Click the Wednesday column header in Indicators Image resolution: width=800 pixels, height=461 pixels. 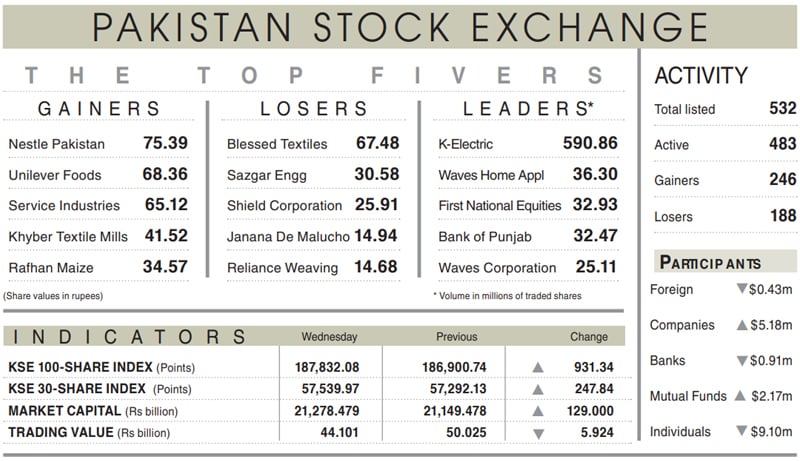[x=328, y=337]
